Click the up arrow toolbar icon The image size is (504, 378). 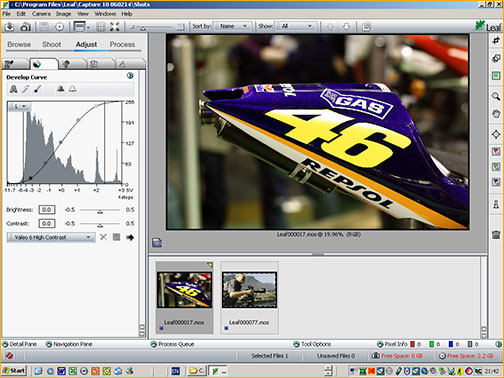tap(330, 27)
